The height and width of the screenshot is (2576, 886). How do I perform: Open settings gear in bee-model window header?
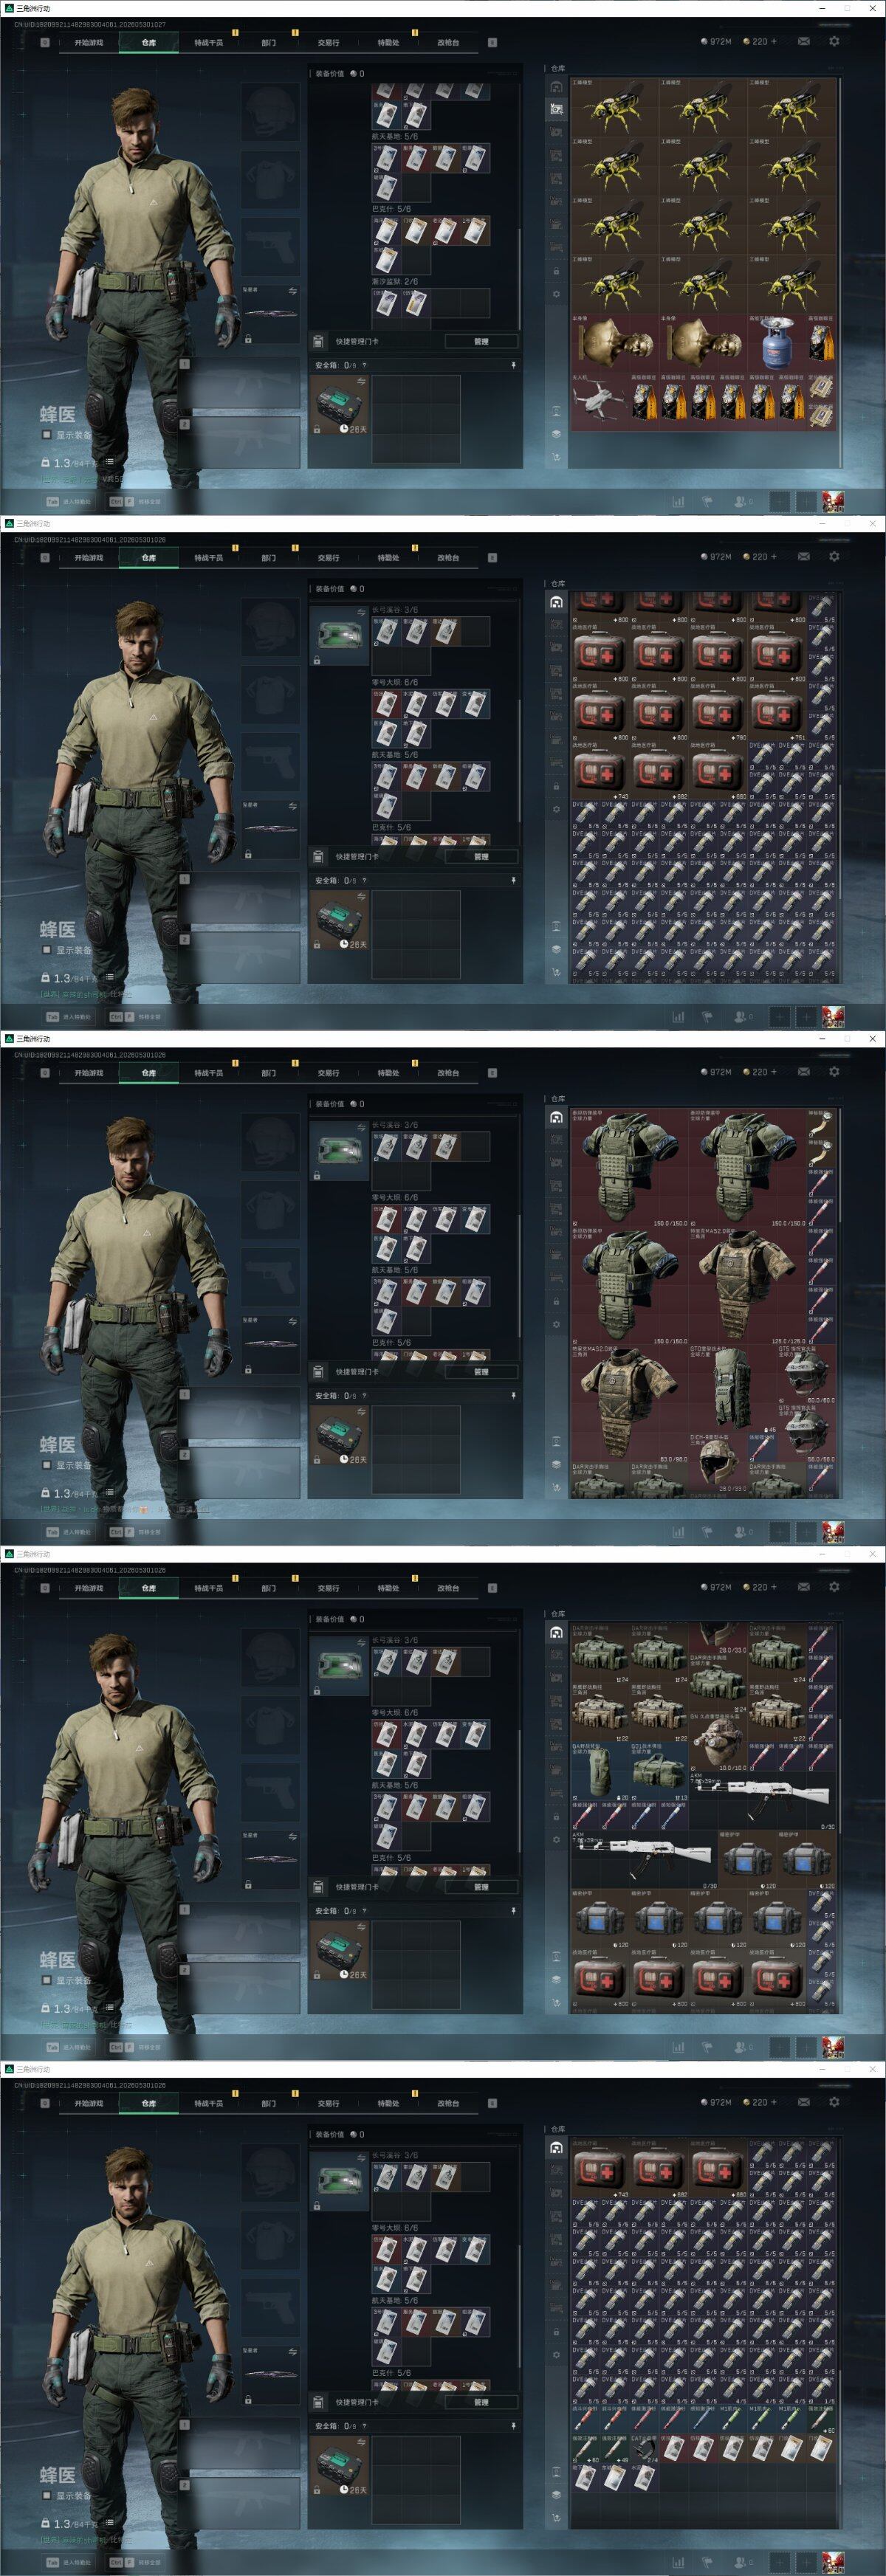click(834, 41)
